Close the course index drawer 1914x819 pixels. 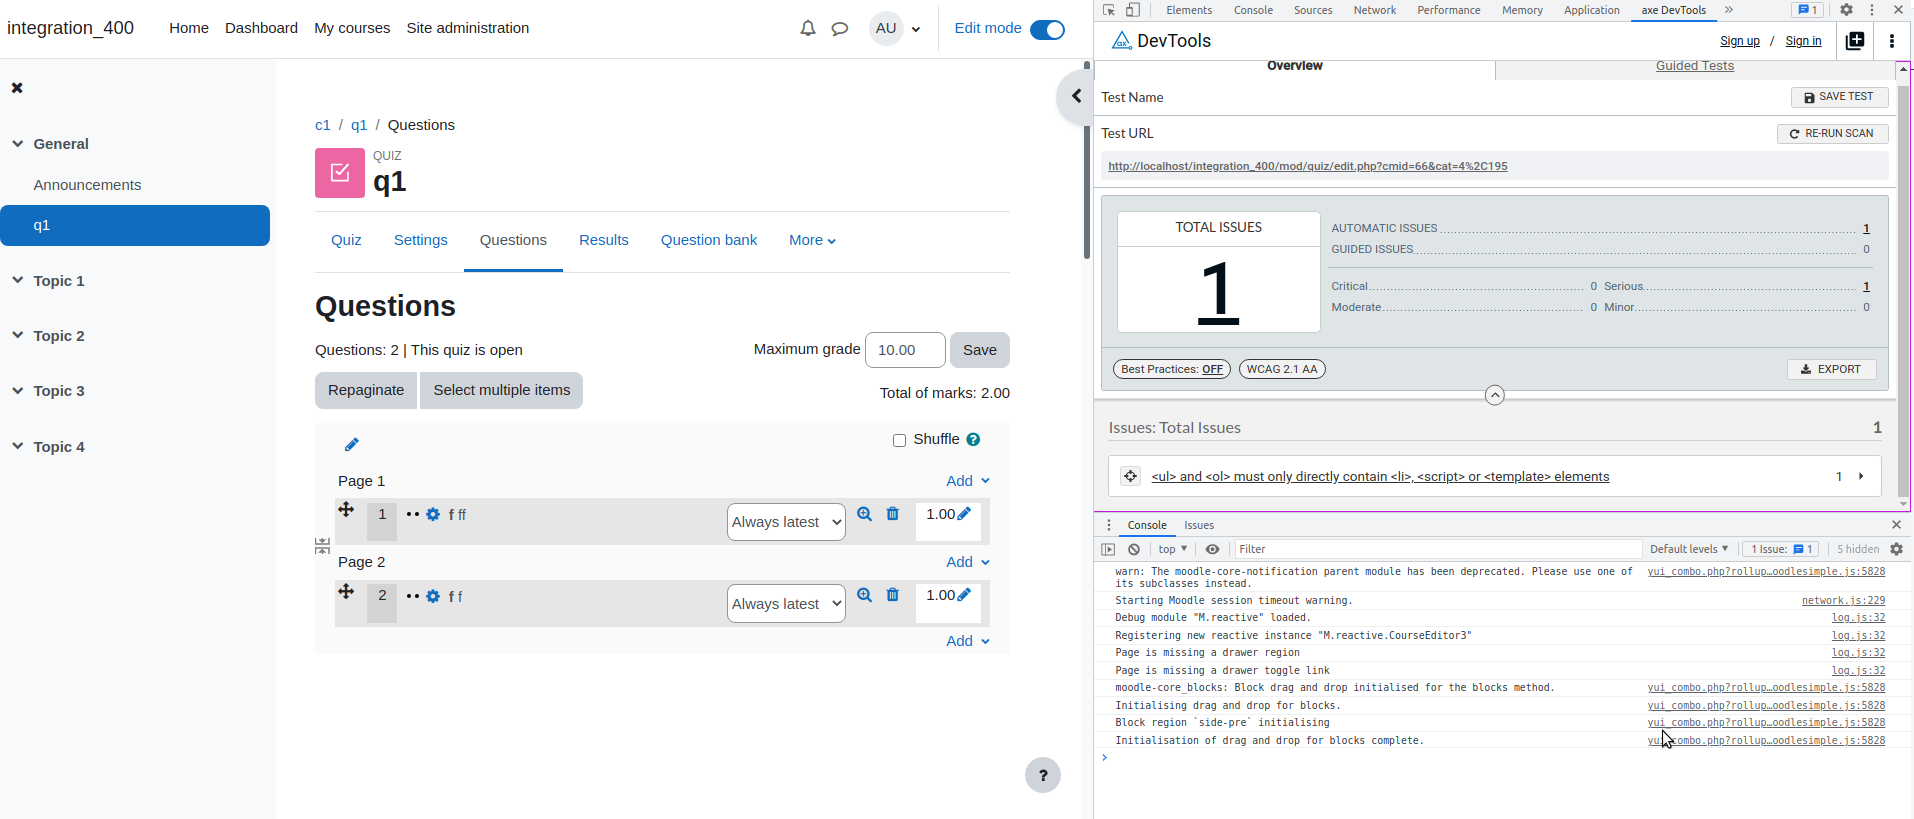coord(17,88)
